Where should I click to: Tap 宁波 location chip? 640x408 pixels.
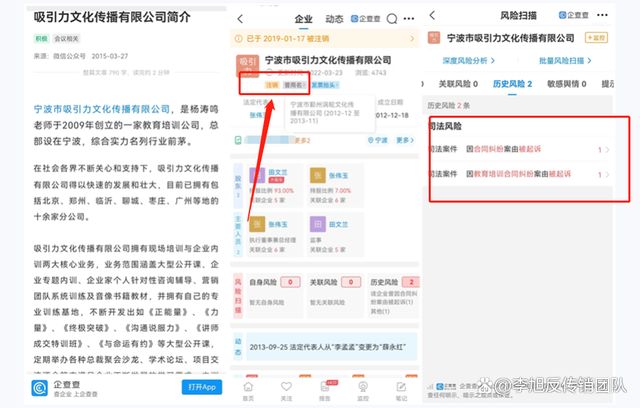tap(377, 140)
